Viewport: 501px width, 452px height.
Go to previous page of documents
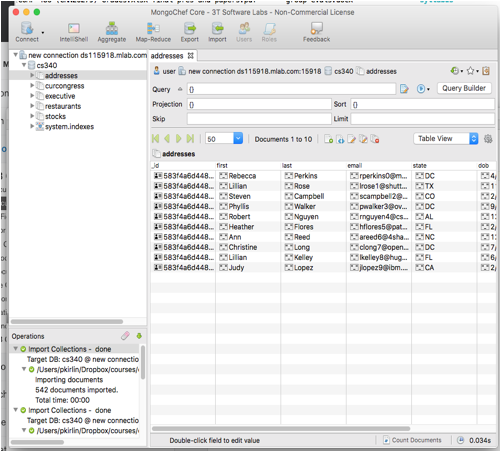(167, 139)
